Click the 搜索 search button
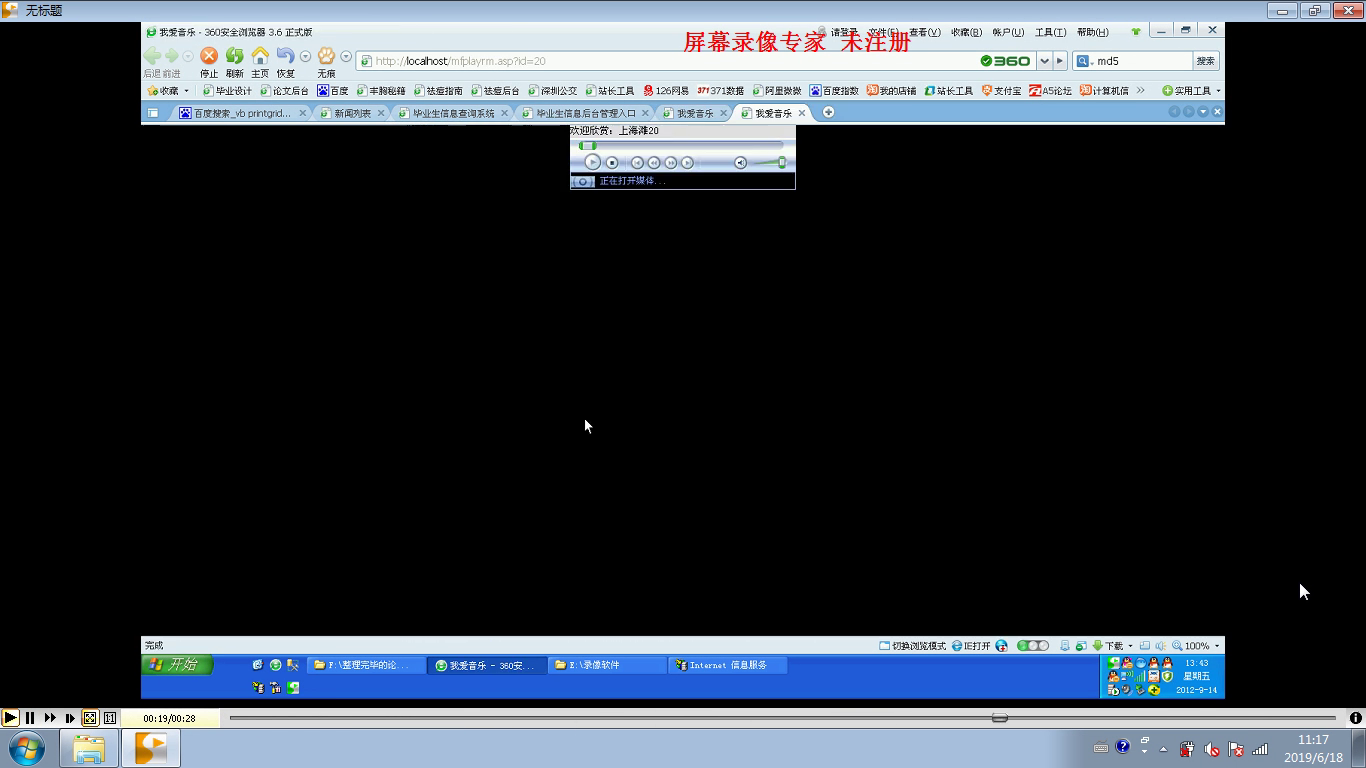The width and height of the screenshot is (1366, 768). pyautogui.click(x=1206, y=61)
